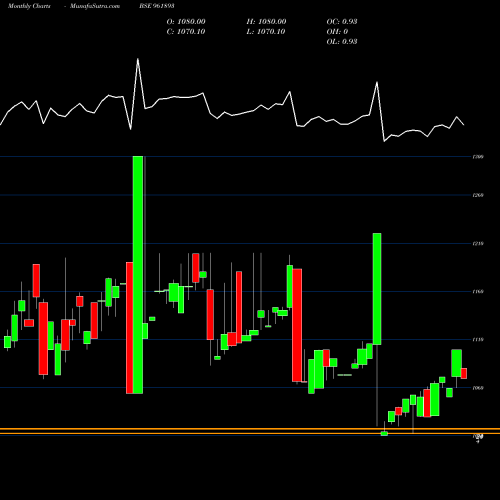The height and width of the screenshot is (500, 500).
Task: Click the high price H: 1080.00
Action: [266, 22]
